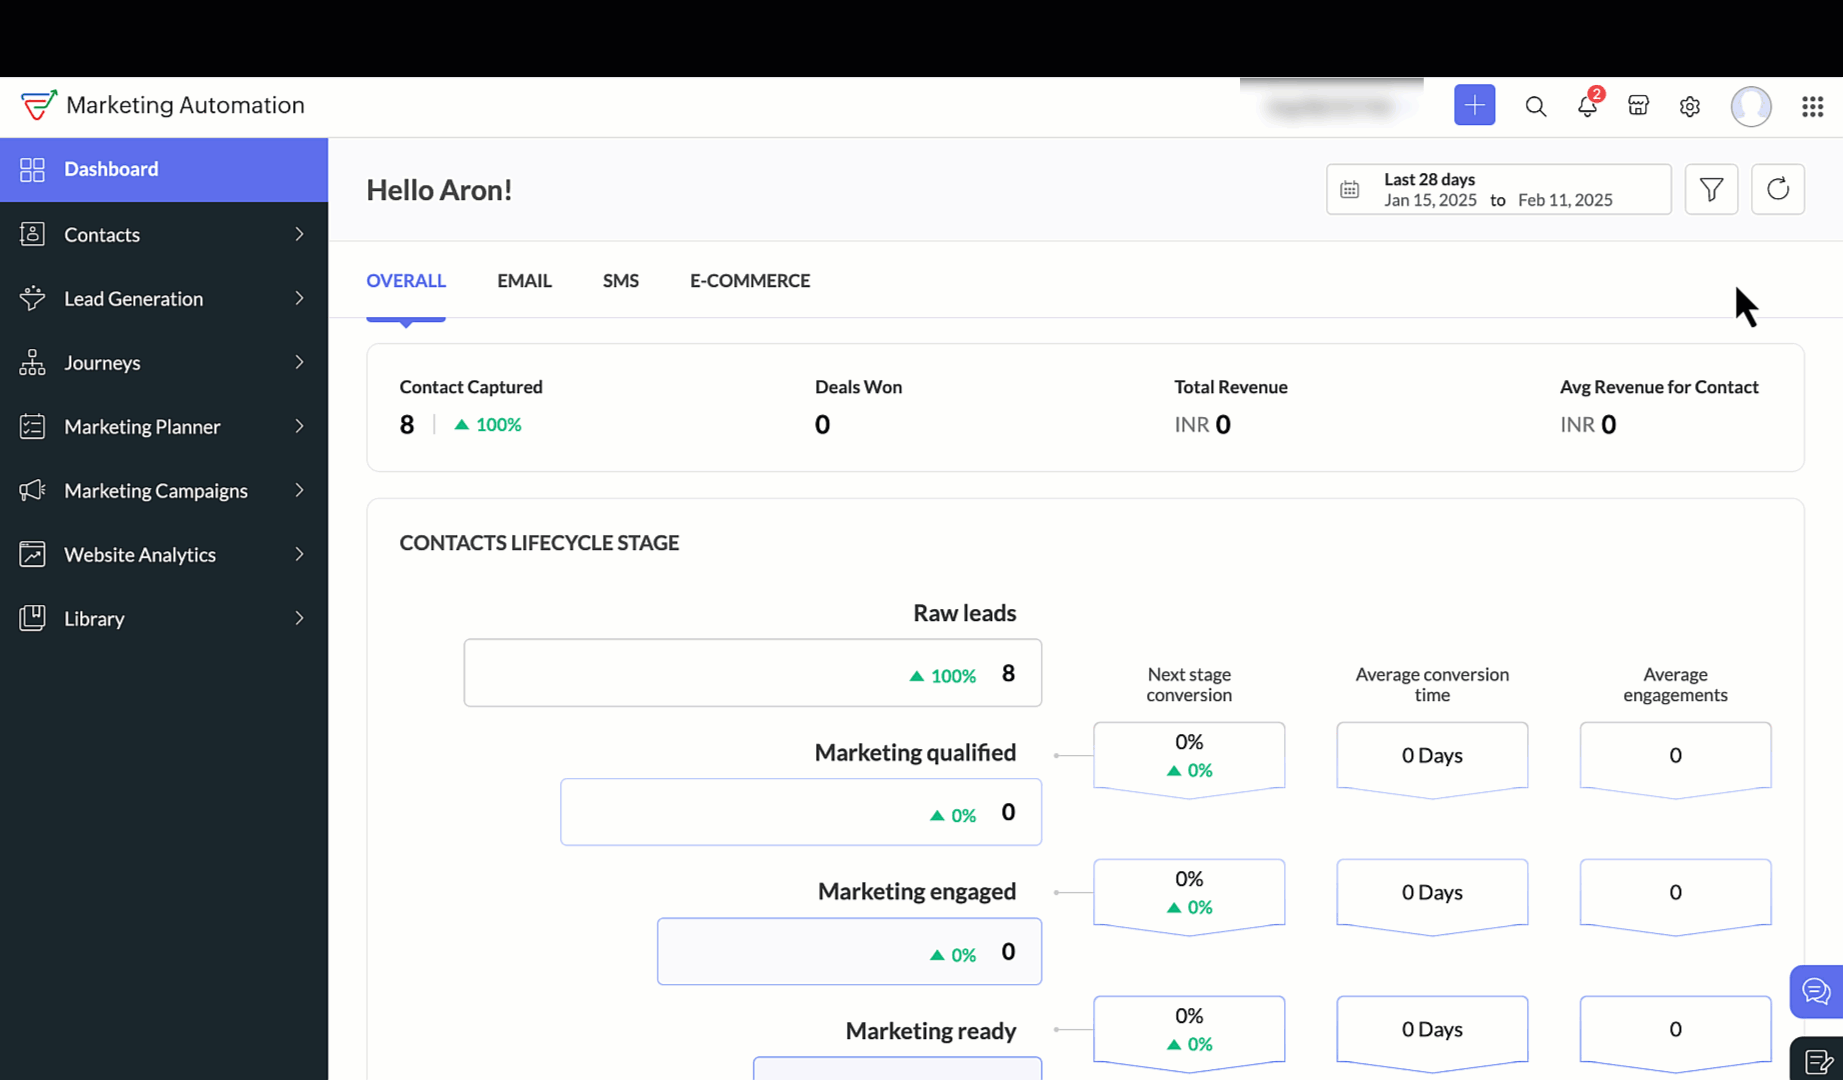
Task: Open Lead Generation in the sidebar
Action: pos(164,298)
